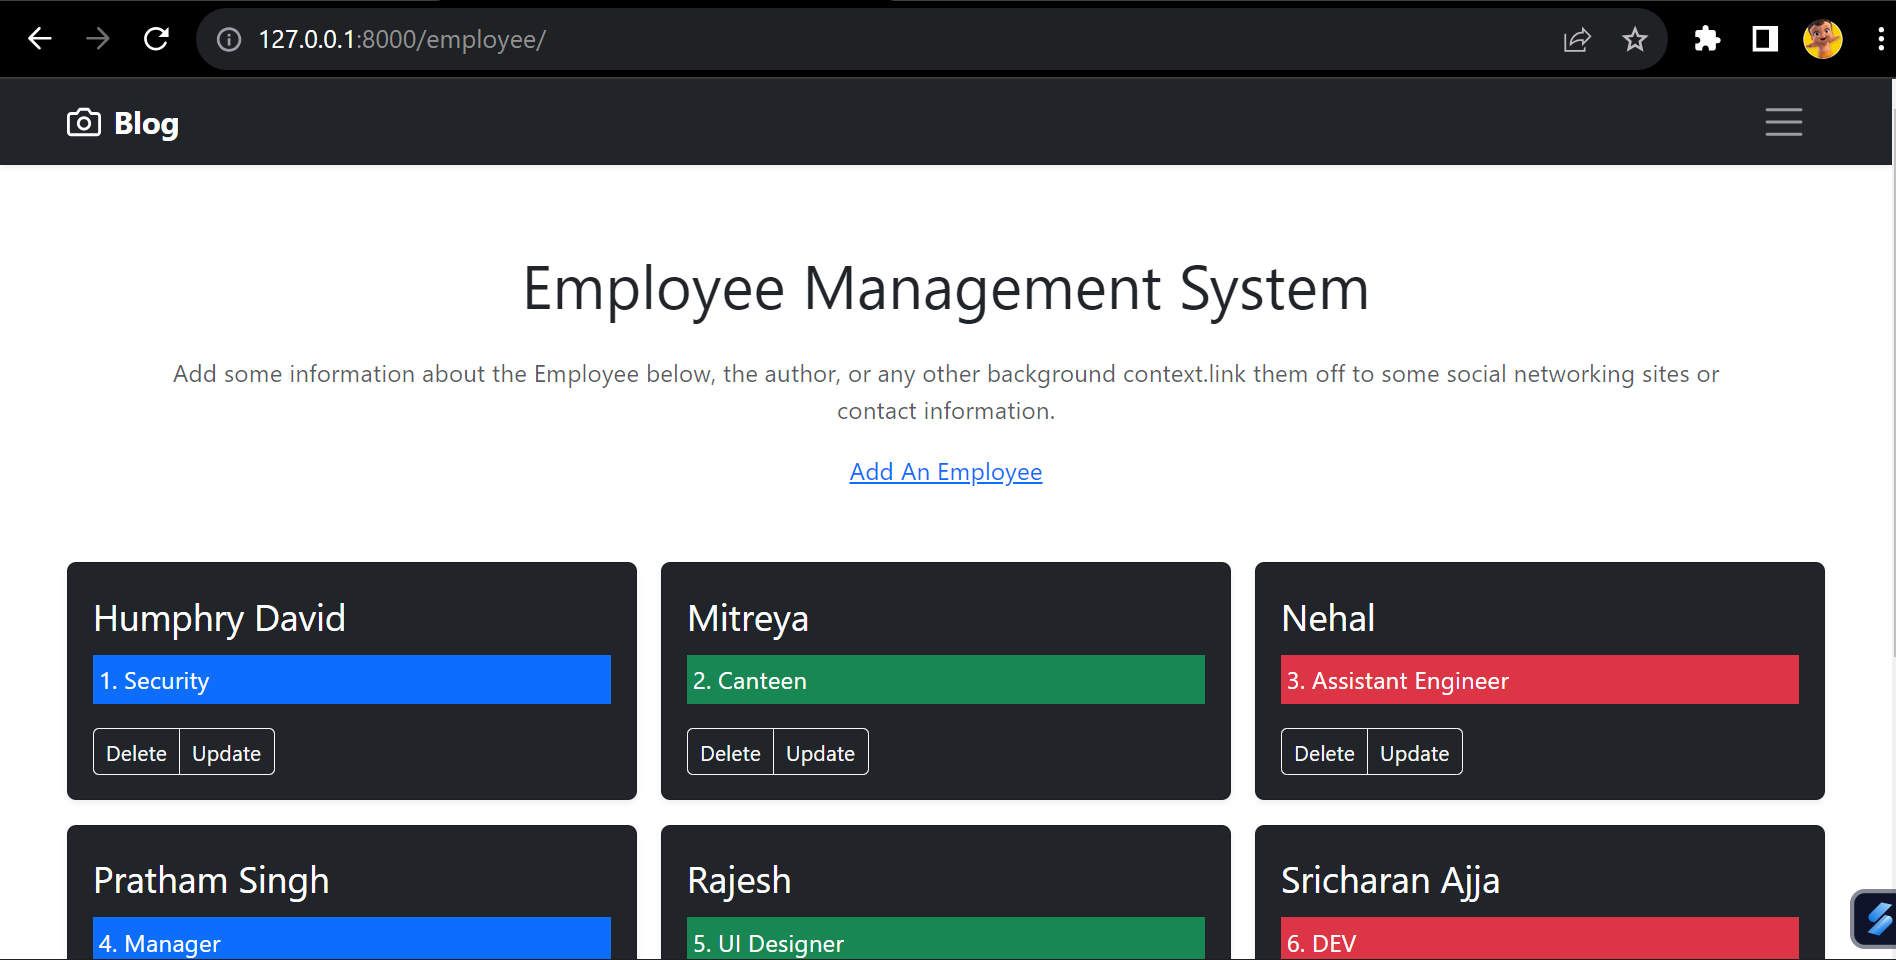The width and height of the screenshot is (1896, 960).
Task: Open the Chrome three-dot menu
Action: point(1879,38)
